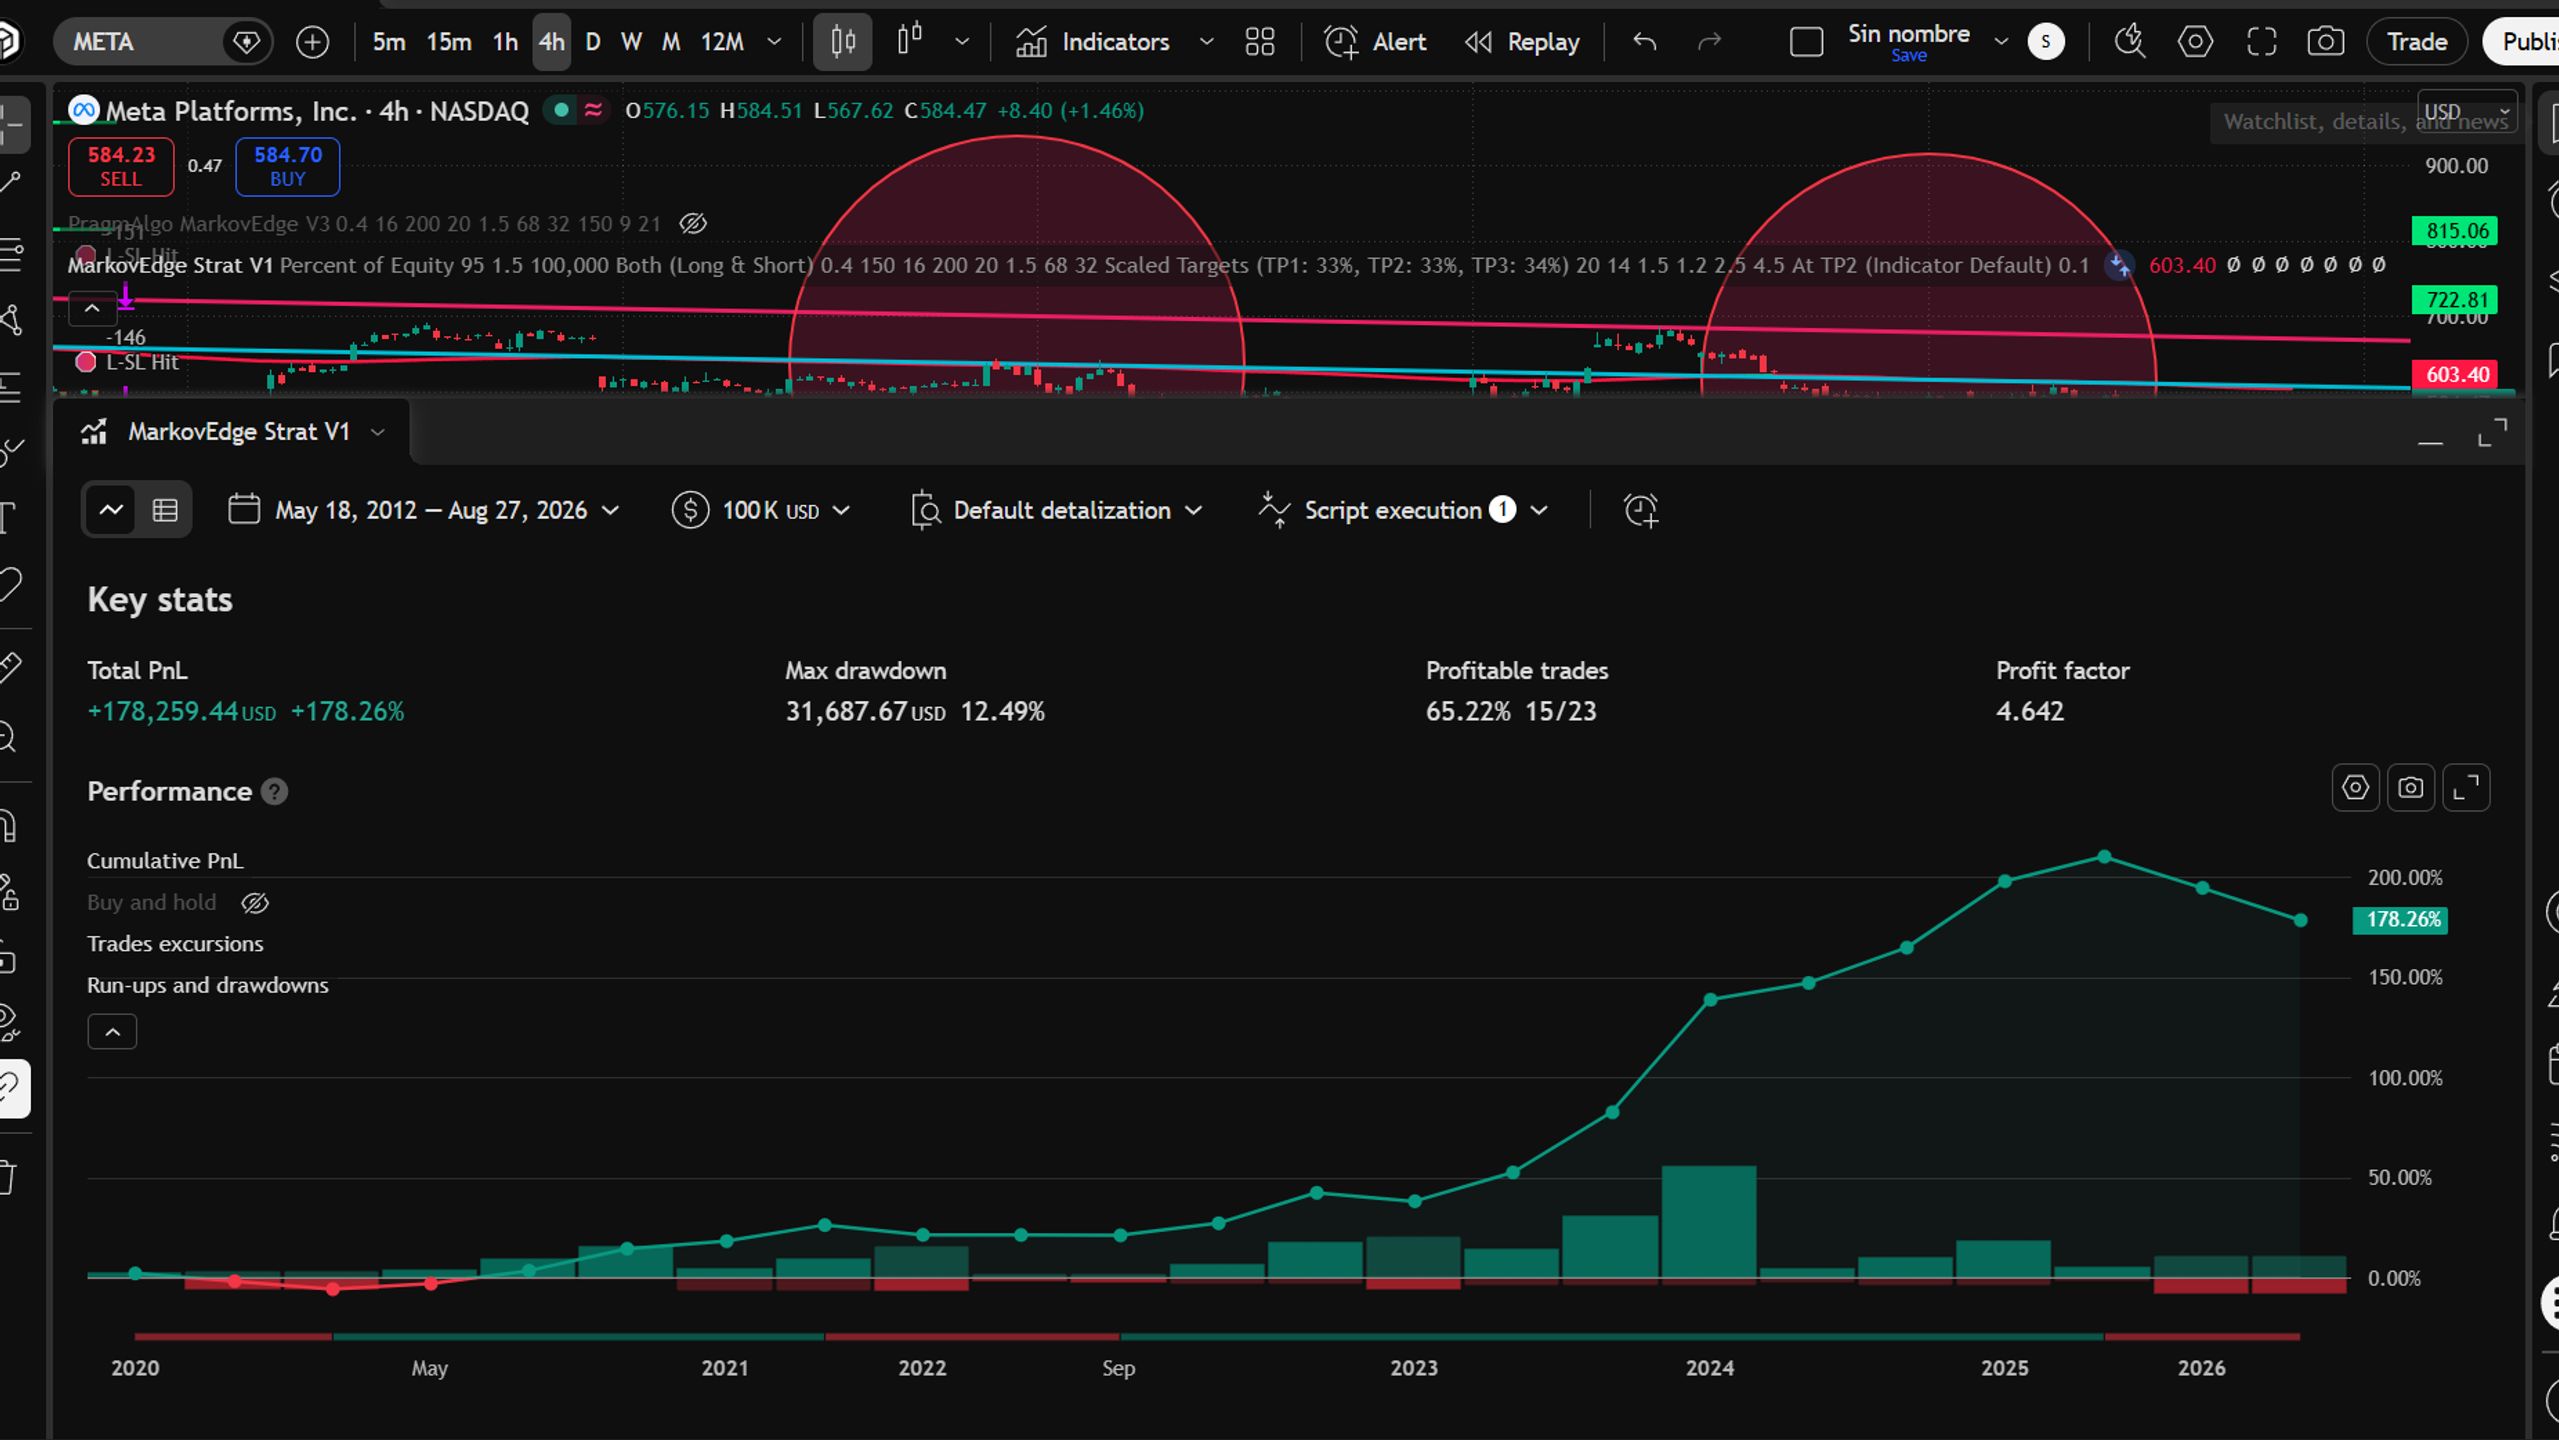Screen dimensions: 2559x1440
Task: Open the 100K USD capital dropdown
Action: click(x=761, y=510)
